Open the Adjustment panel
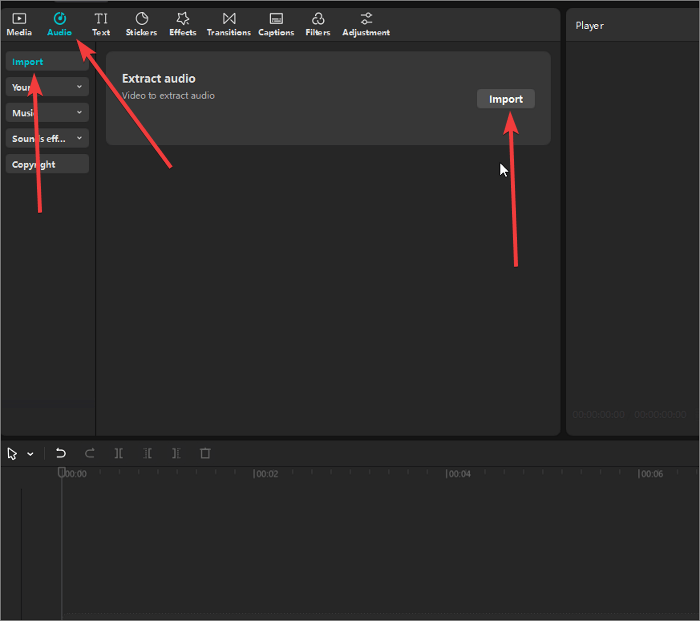The width and height of the screenshot is (700, 621). [x=366, y=24]
